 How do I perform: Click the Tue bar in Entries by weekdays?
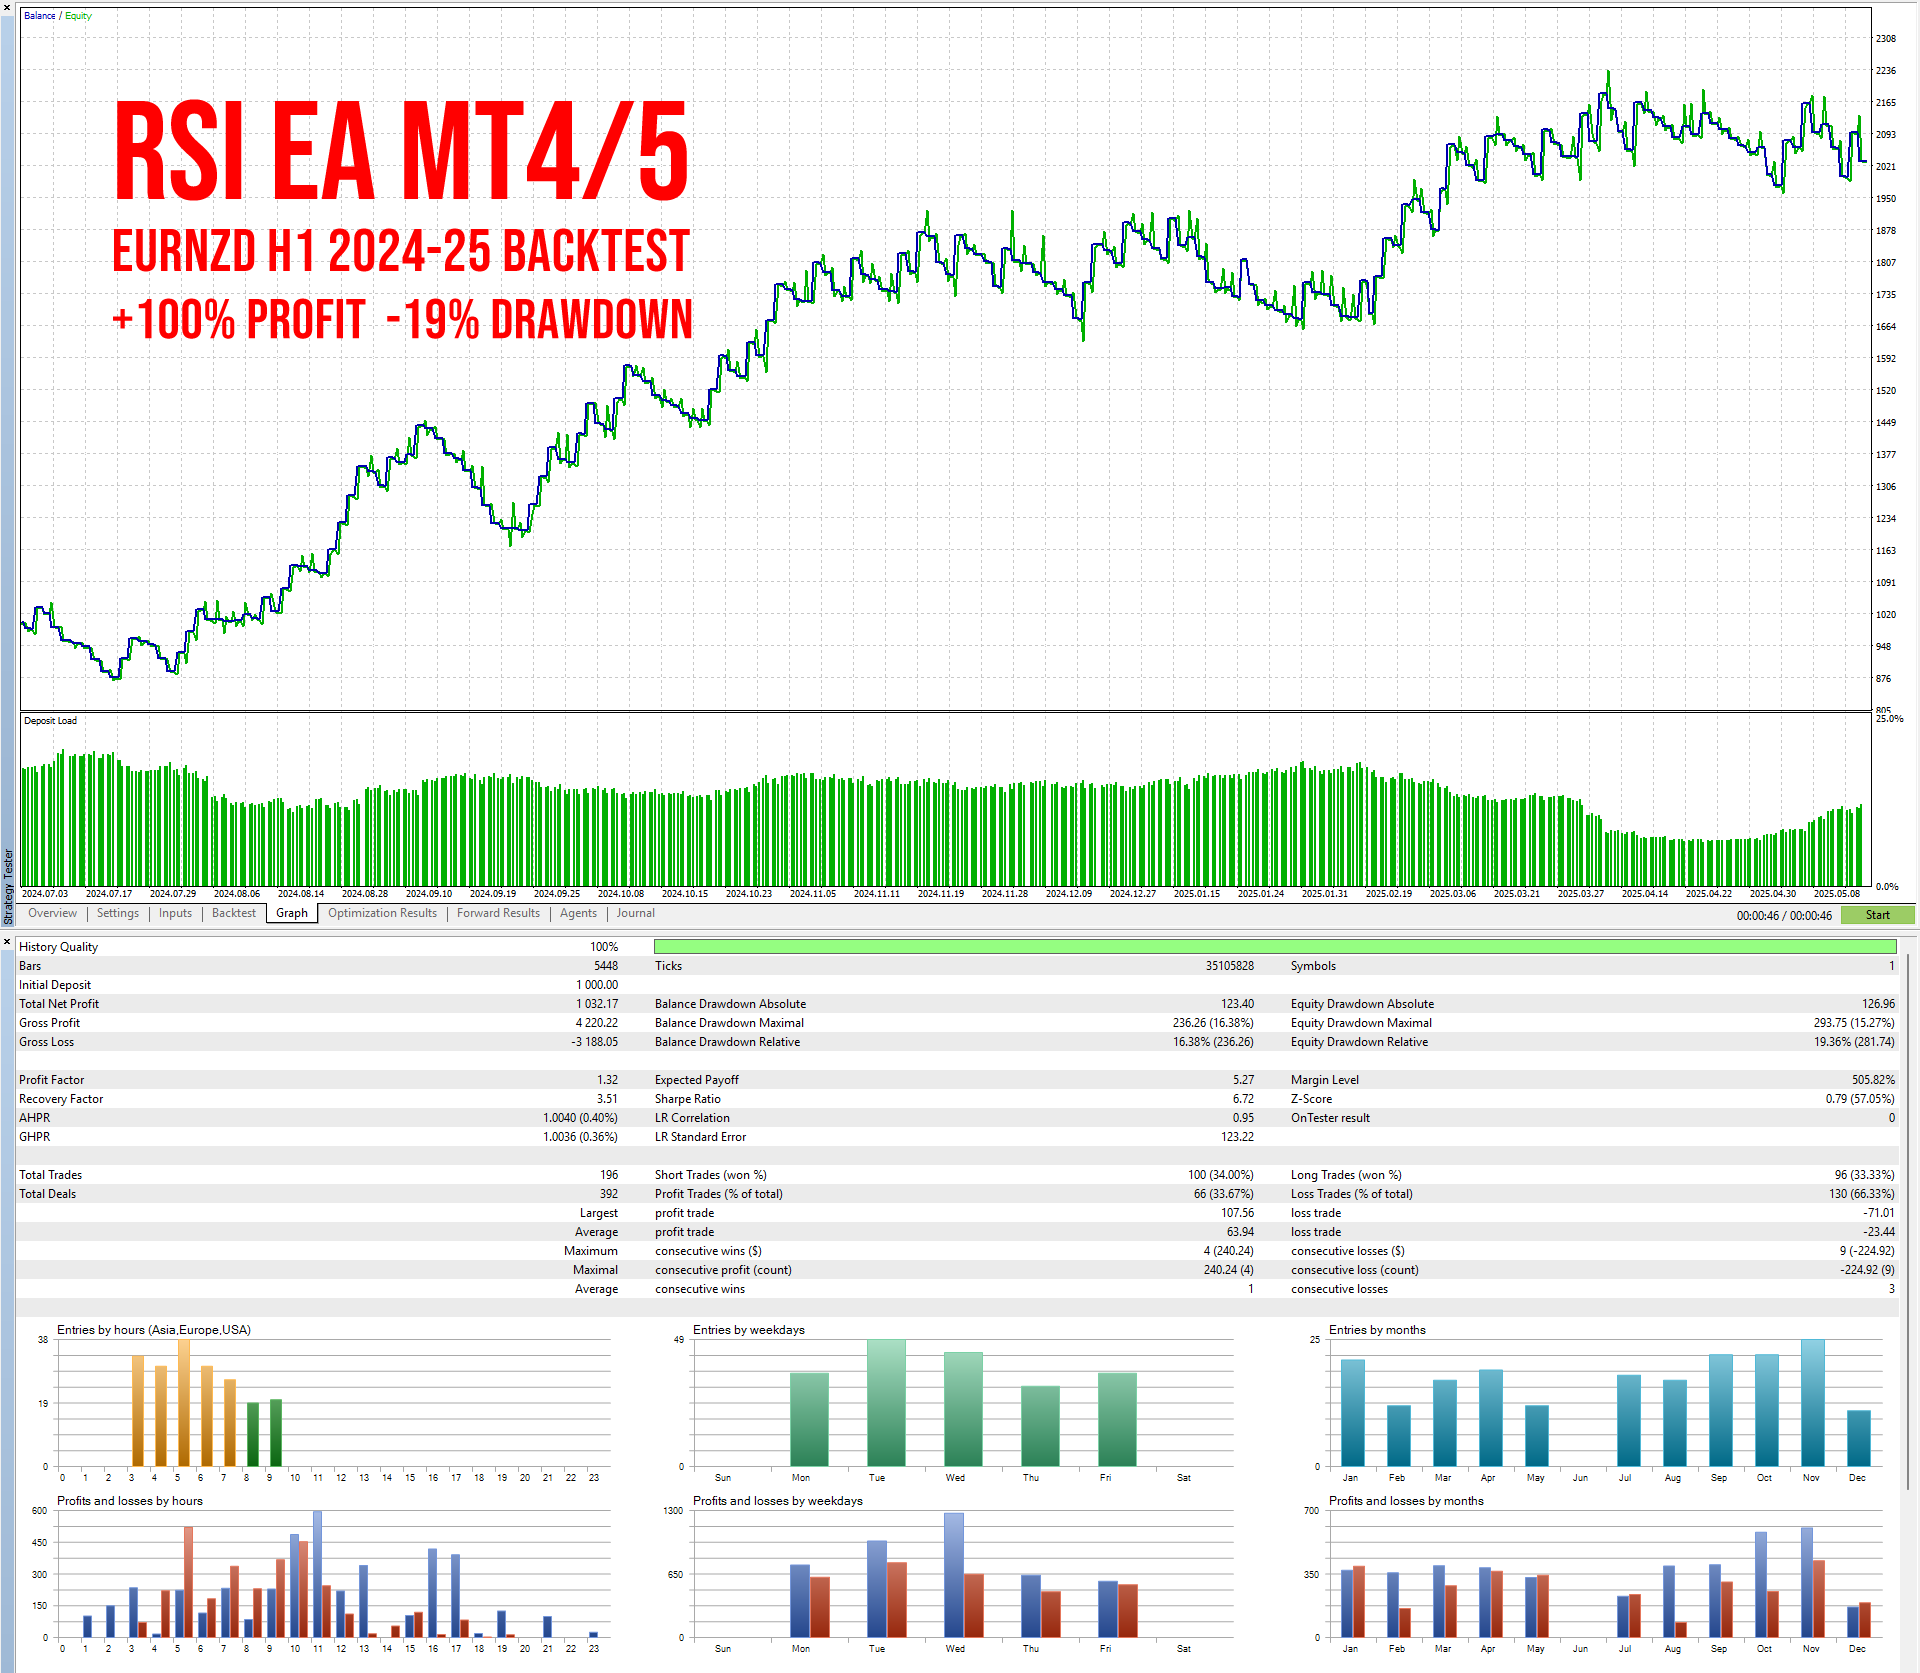[886, 1403]
